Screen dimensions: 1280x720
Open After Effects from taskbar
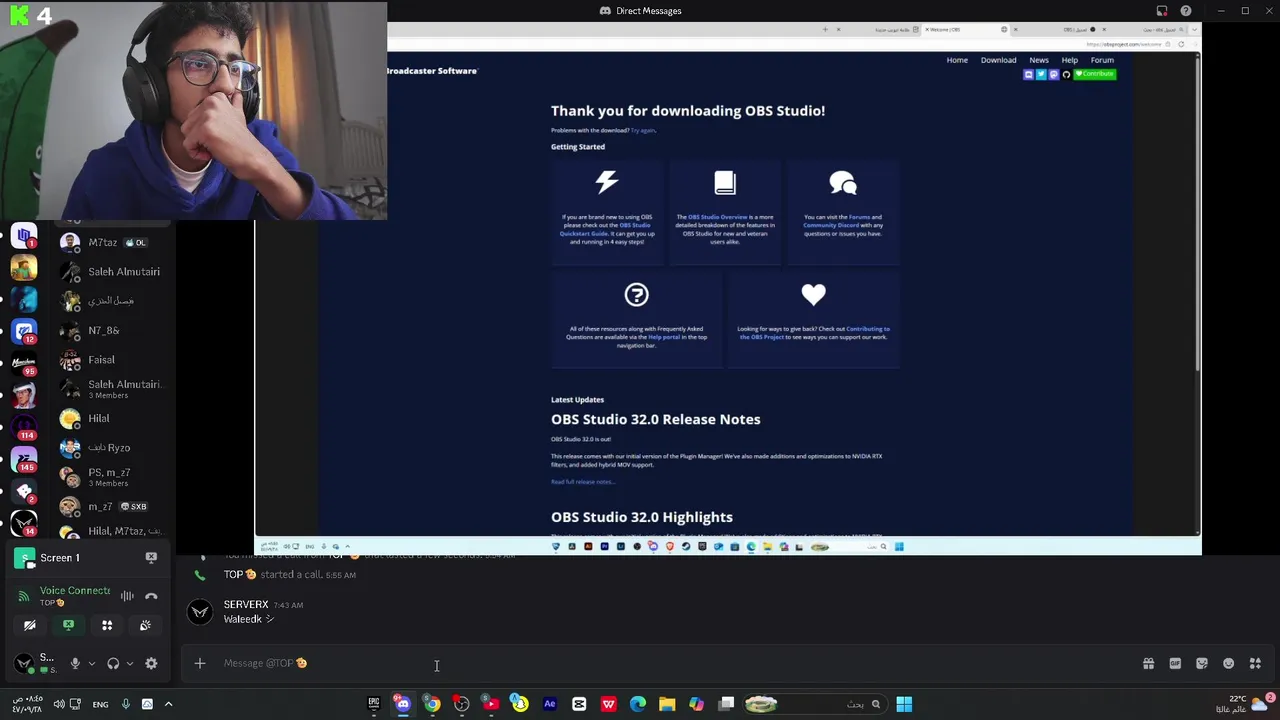tap(549, 704)
